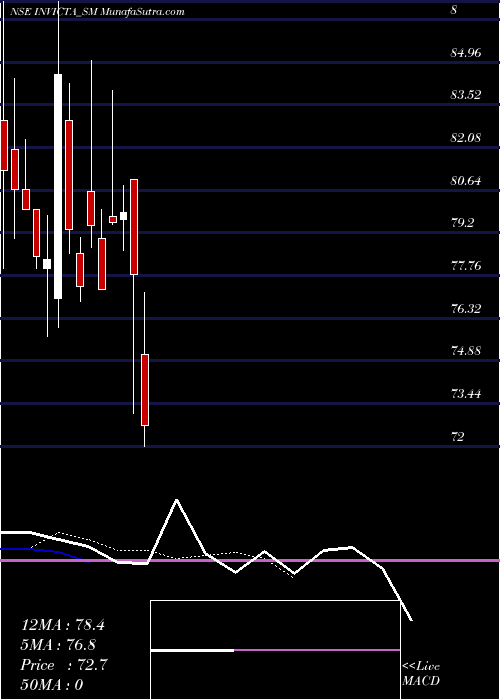Click the 77.76 price axis label
The image size is (500, 700).
coord(466,266)
